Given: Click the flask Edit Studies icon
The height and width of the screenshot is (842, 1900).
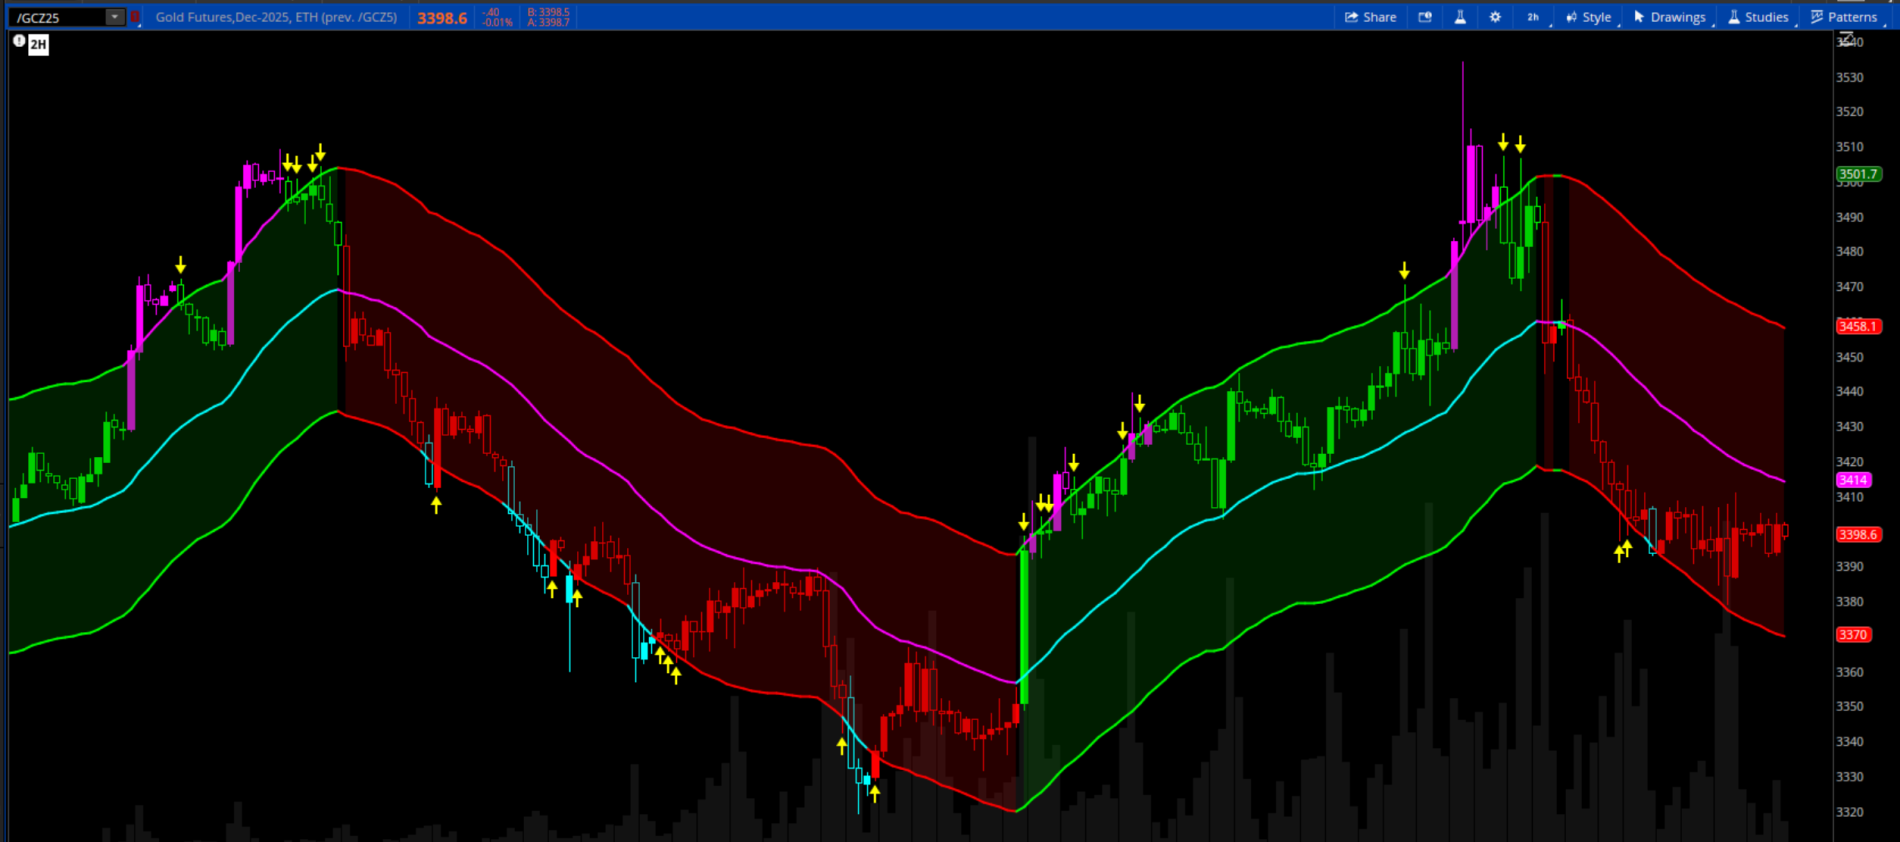Looking at the screenshot, I should (1460, 17).
